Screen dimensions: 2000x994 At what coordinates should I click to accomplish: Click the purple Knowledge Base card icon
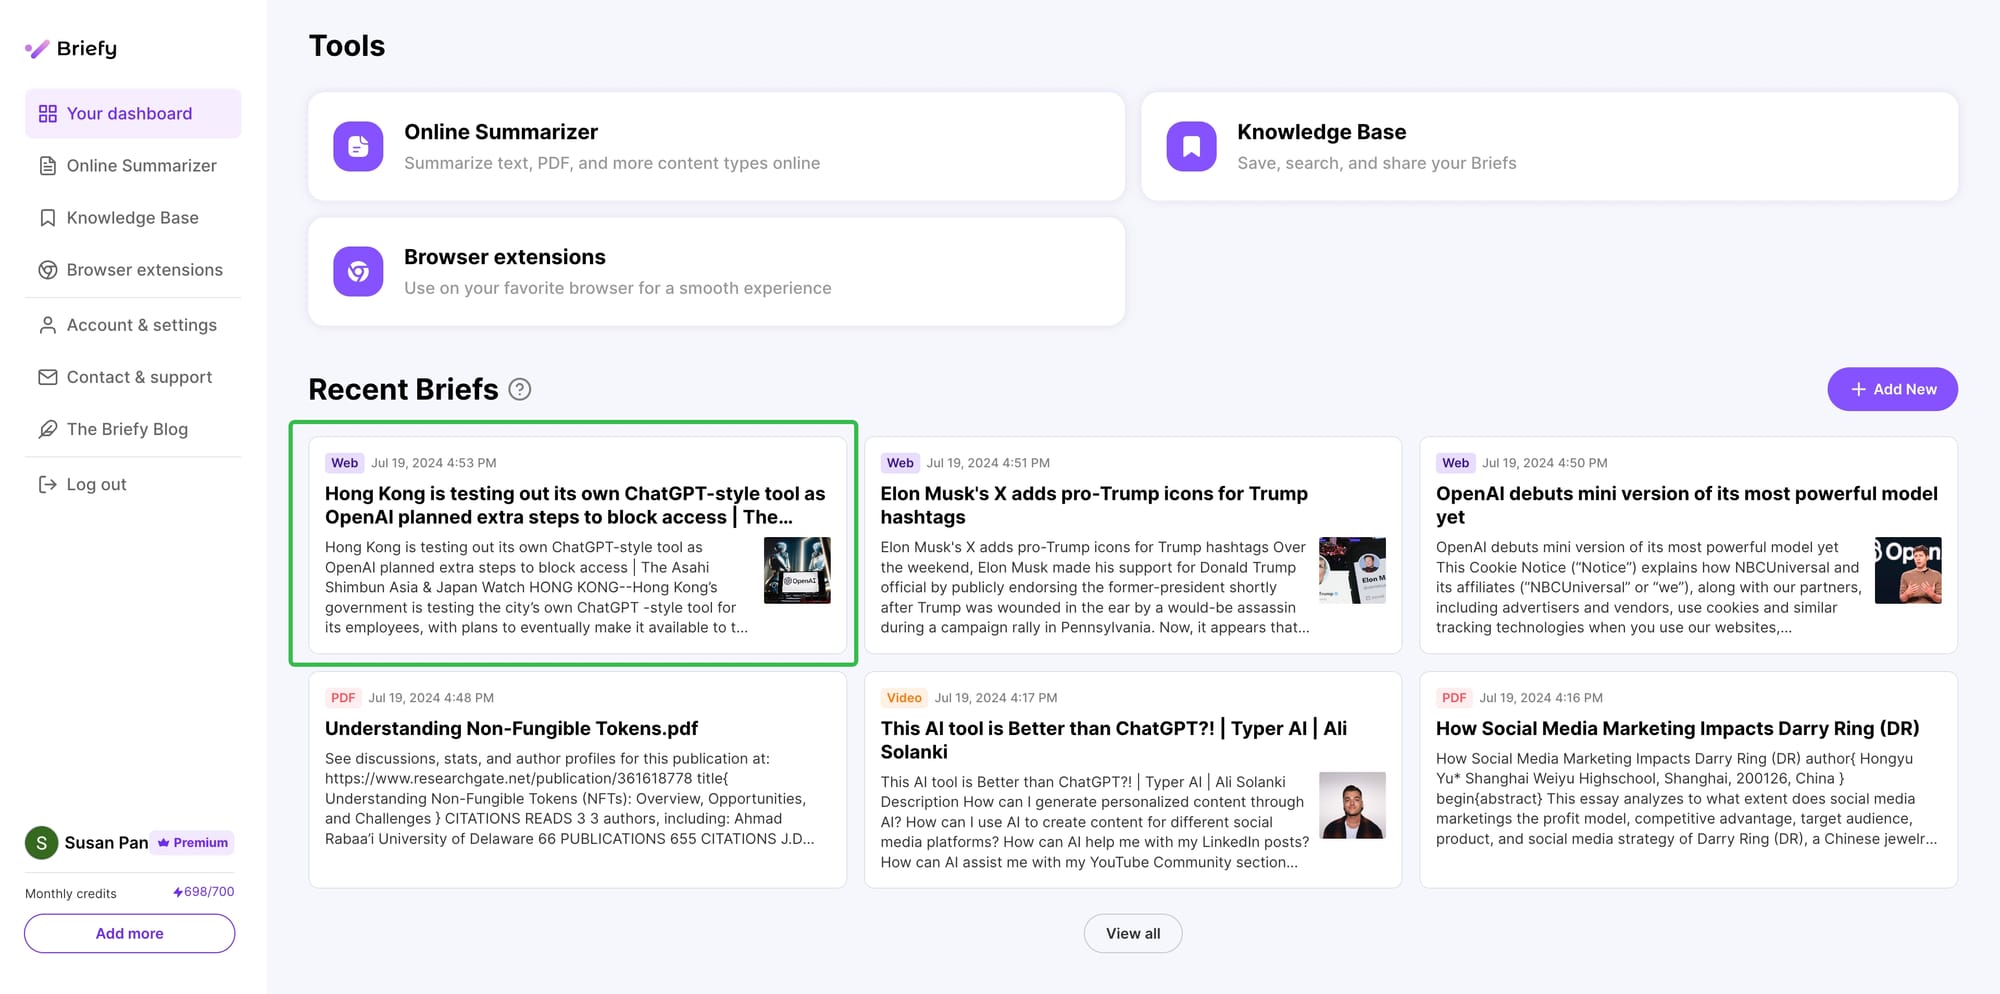[x=1191, y=147]
